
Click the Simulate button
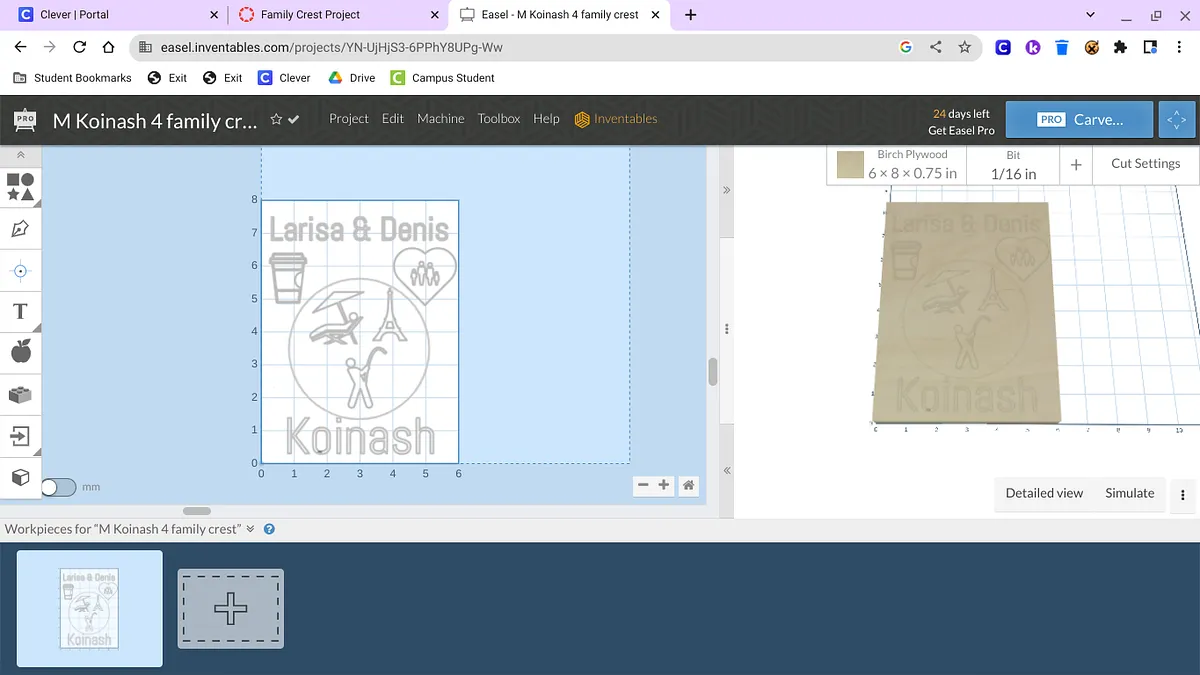pos(1129,493)
